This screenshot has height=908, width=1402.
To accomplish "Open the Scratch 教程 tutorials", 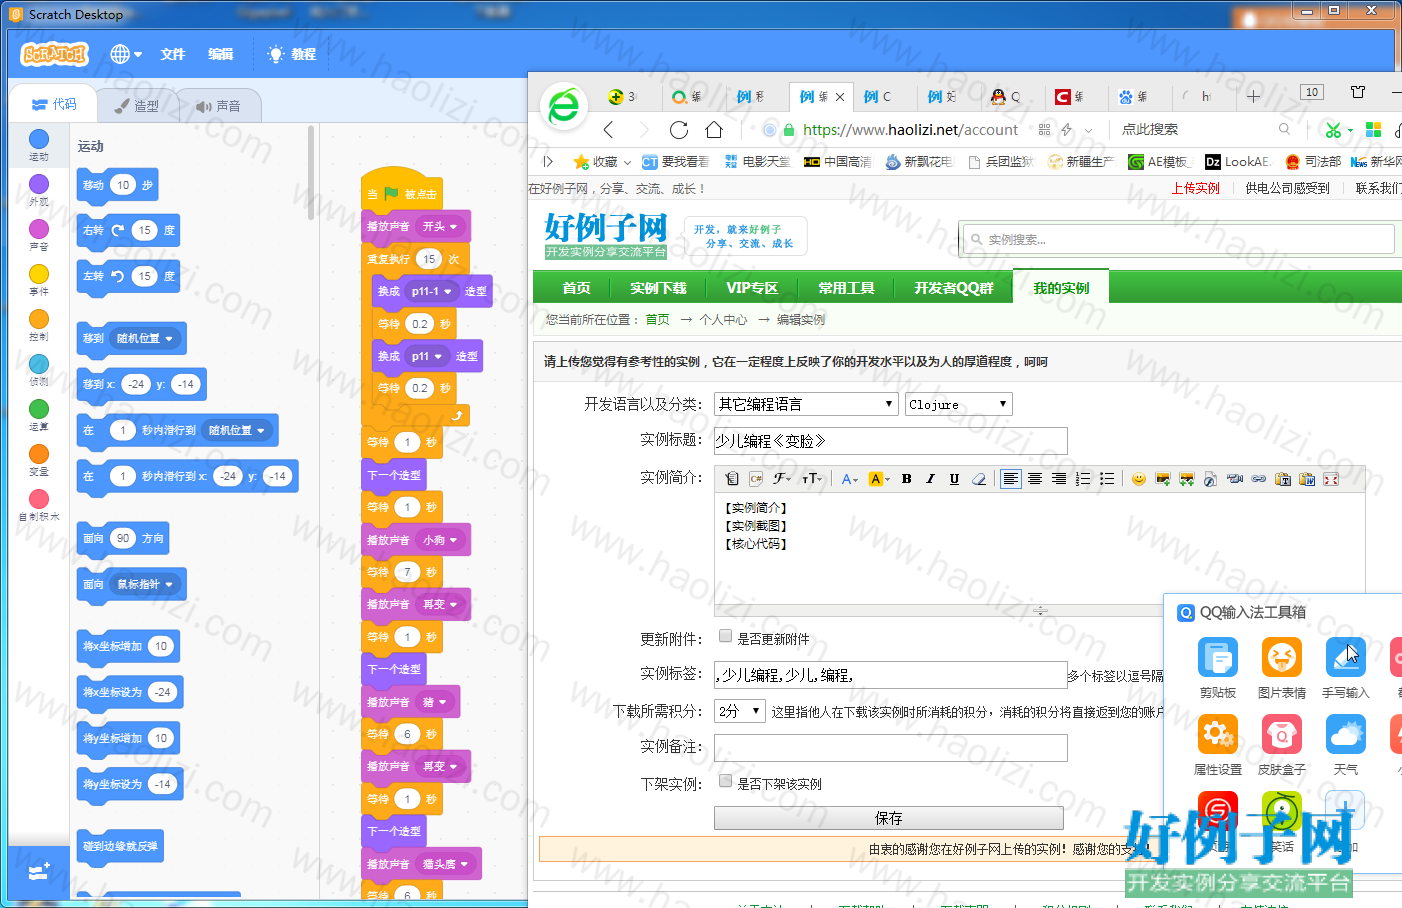I will pyautogui.click(x=292, y=54).
